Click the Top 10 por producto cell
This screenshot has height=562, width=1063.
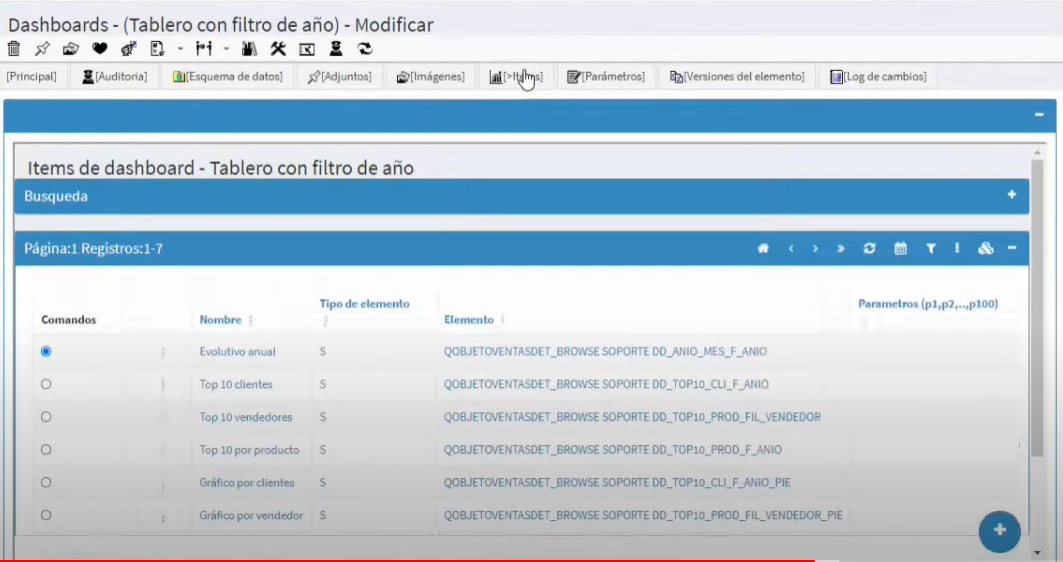(x=249, y=450)
